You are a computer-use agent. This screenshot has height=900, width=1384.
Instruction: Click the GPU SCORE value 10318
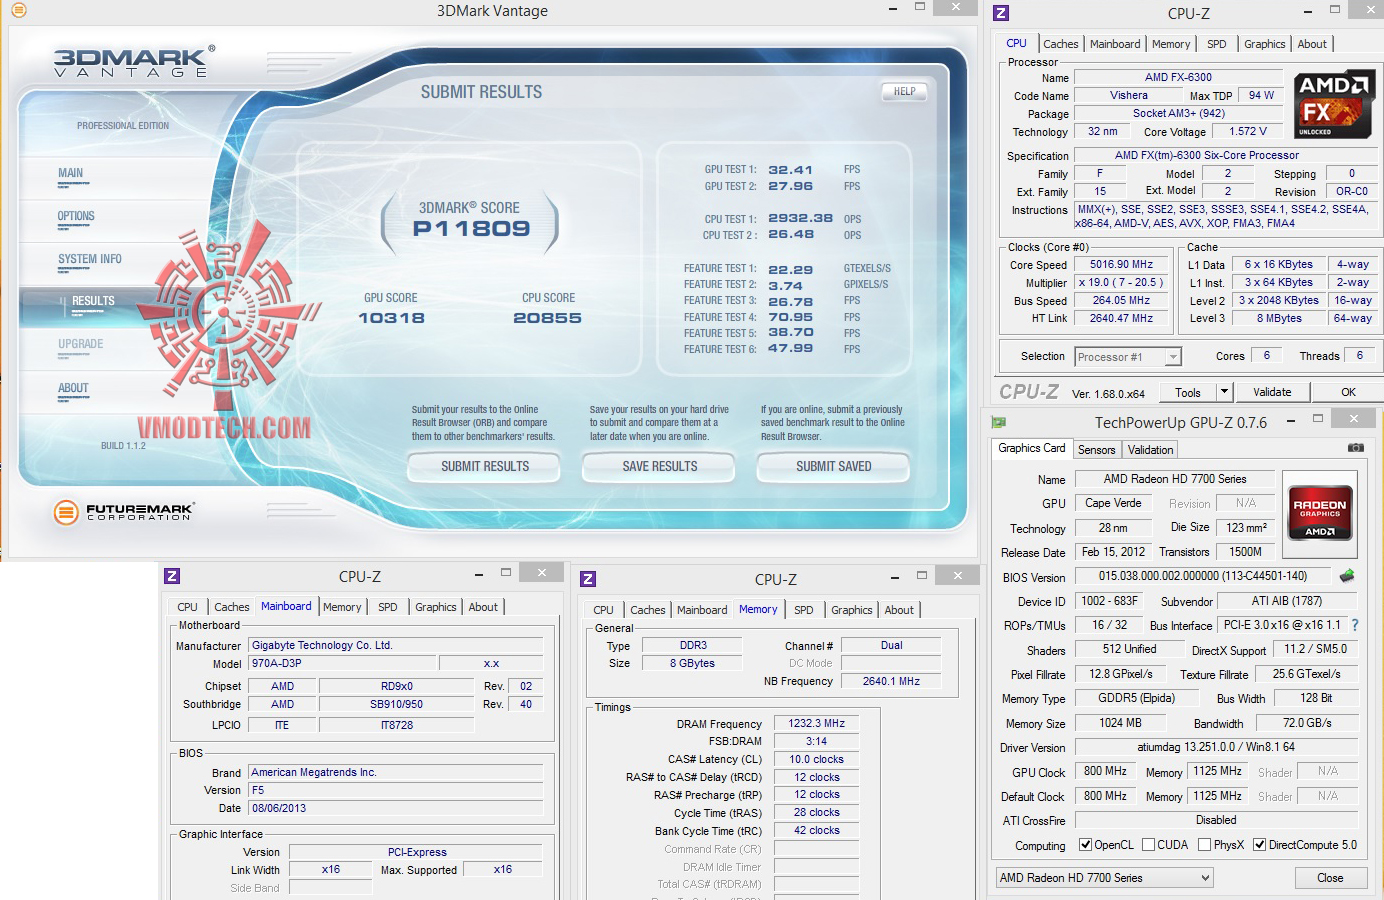[x=391, y=318]
